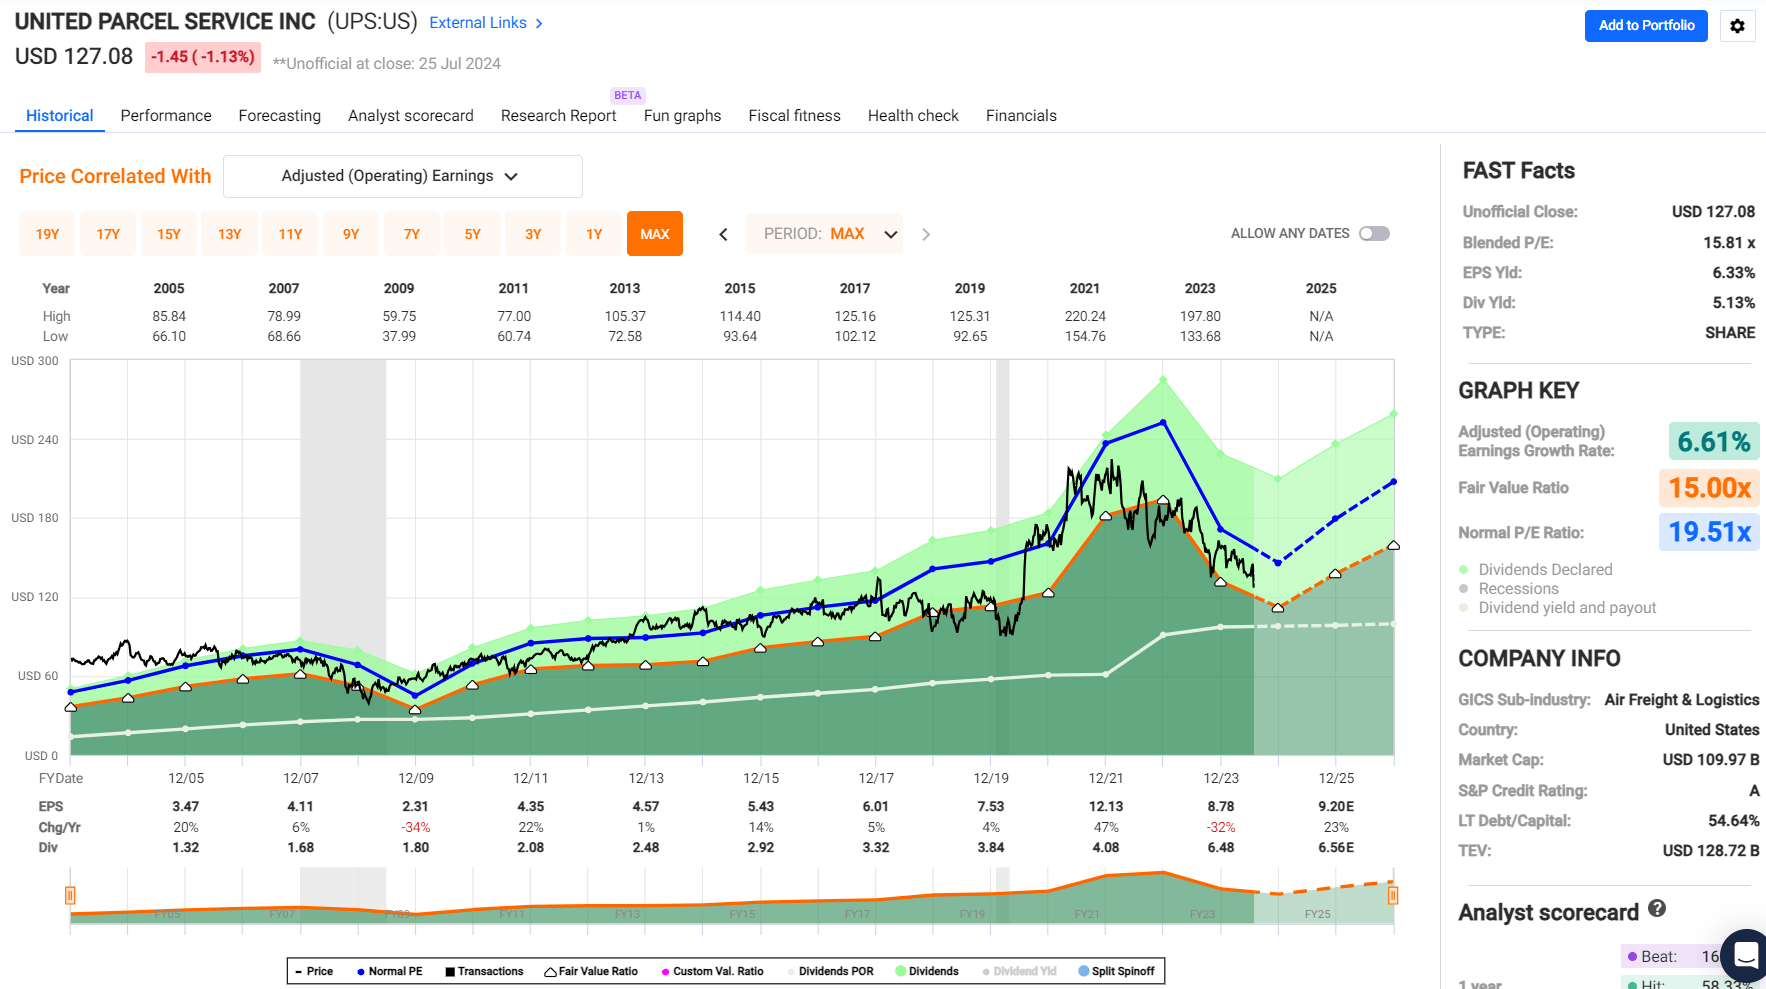This screenshot has height=989, width=1766.
Task: Click the left period navigation chevron
Action: pyautogui.click(x=723, y=234)
